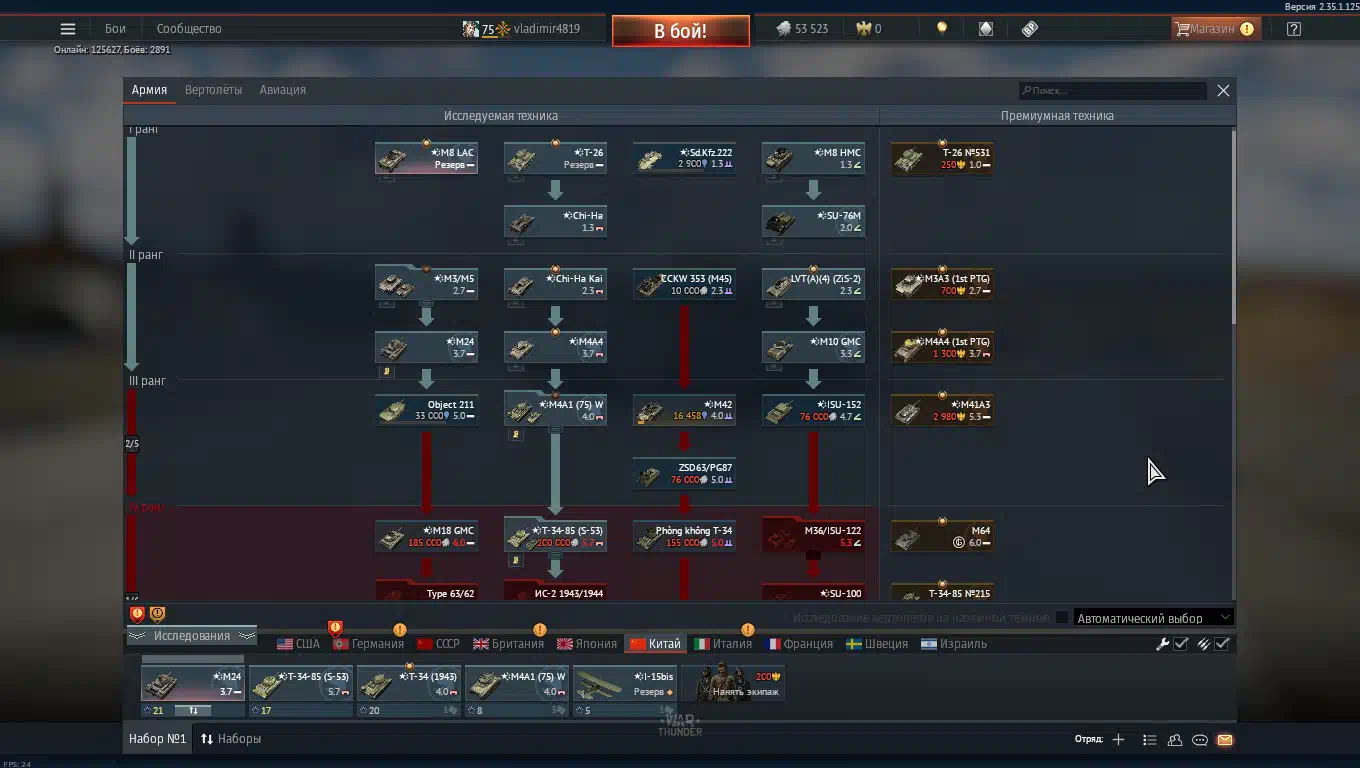Viewport: 1360px width, 768px height.
Task: Switch to the Вертолёты tab
Action: pos(213,90)
